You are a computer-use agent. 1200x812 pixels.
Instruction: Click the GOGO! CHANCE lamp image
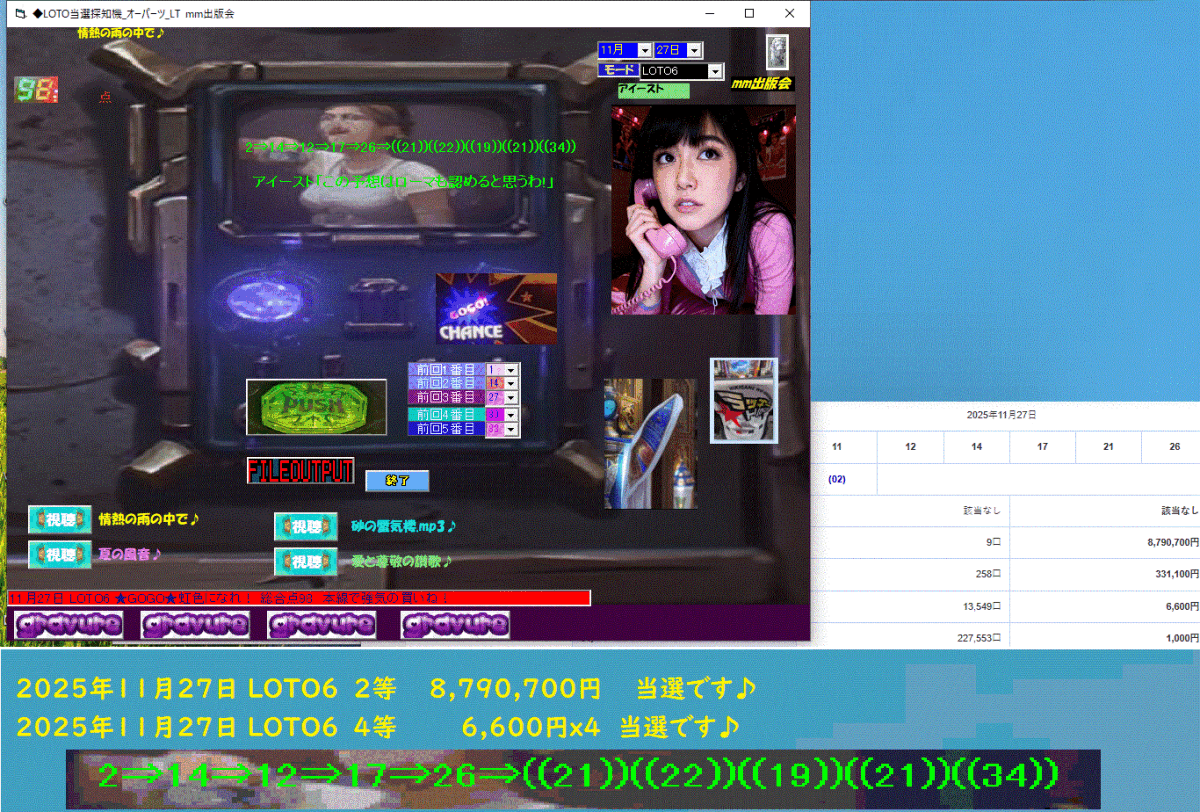pyautogui.click(x=496, y=308)
